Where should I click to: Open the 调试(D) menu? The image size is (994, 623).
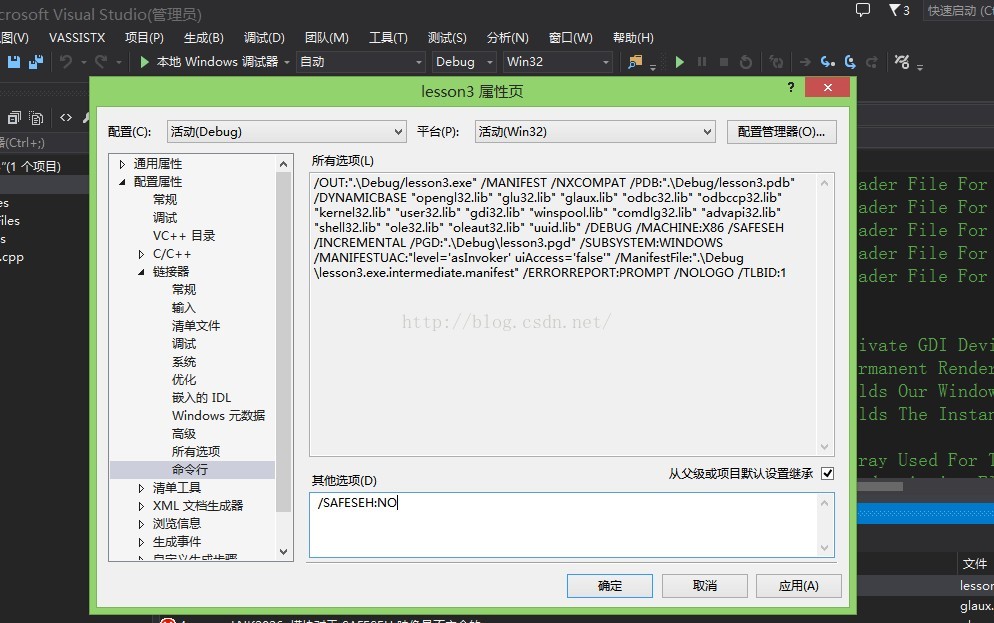264,37
